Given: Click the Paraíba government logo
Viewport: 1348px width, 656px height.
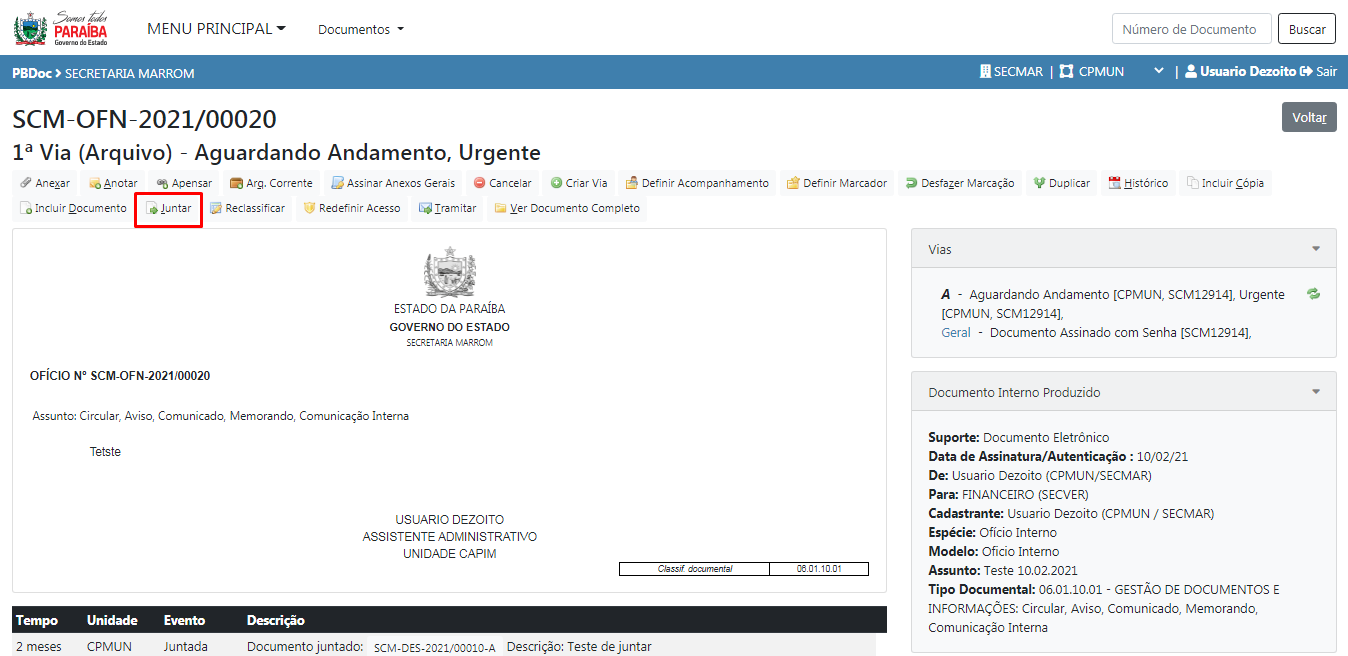Looking at the screenshot, I should point(61,28).
